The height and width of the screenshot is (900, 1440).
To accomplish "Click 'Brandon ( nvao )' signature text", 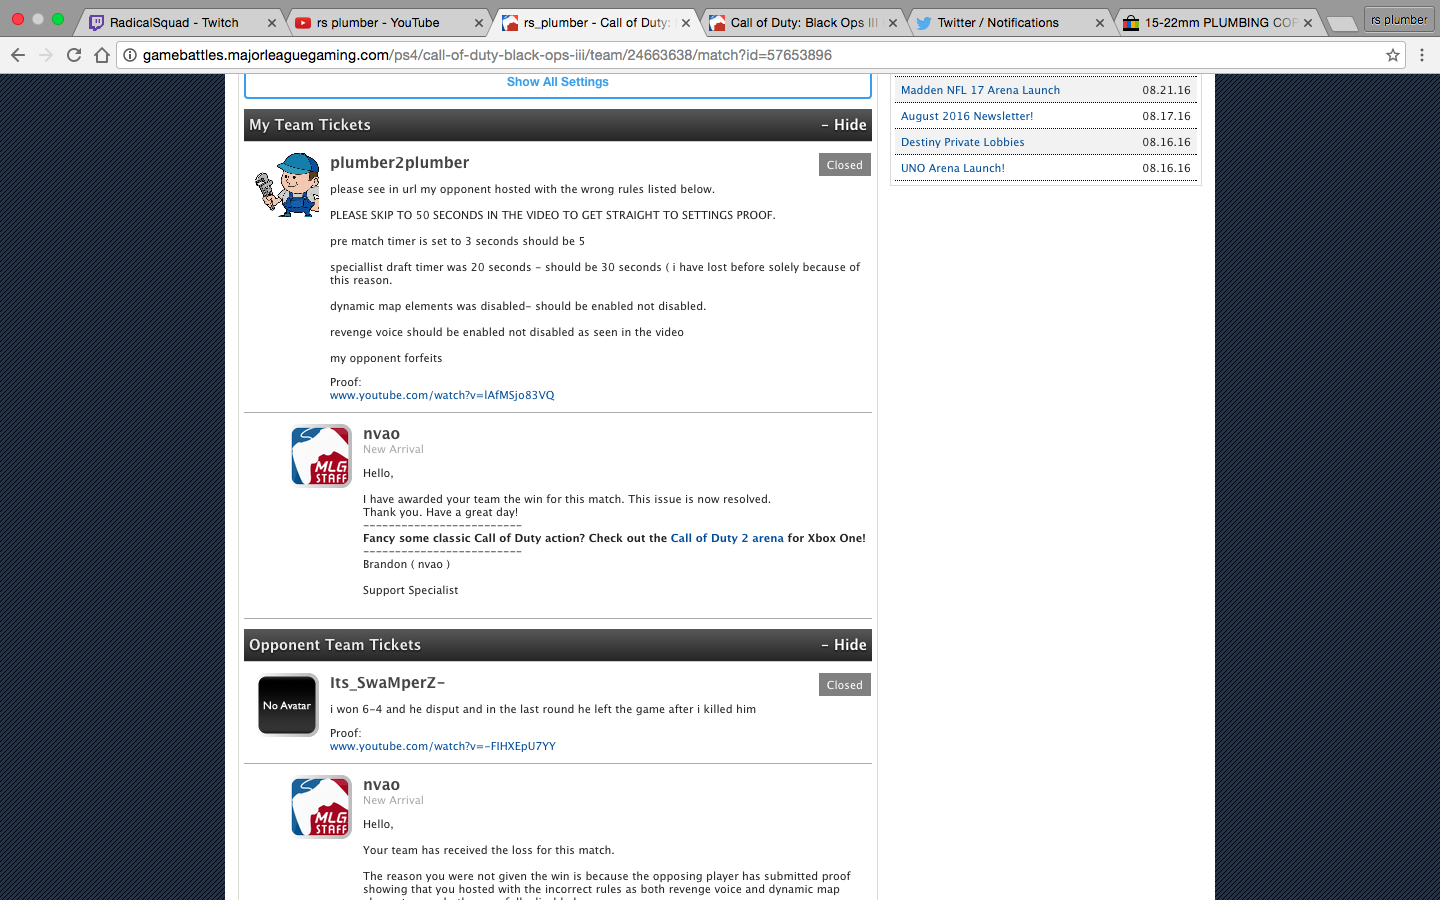I will point(406,564).
